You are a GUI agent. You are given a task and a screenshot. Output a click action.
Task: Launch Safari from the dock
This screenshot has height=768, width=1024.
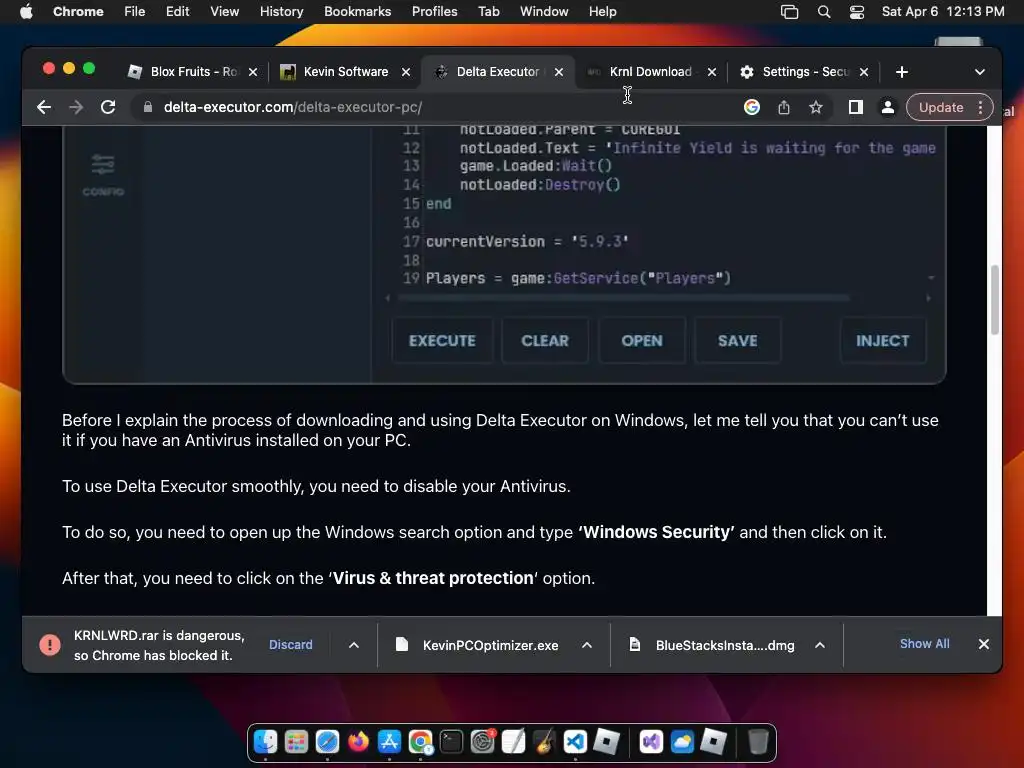coord(327,742)
